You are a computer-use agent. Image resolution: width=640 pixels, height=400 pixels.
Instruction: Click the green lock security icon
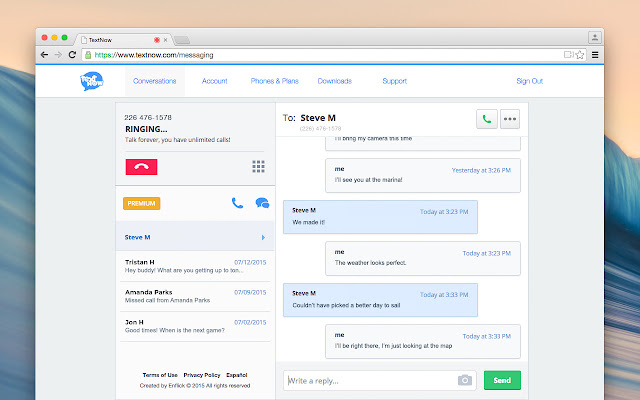[88, 55]
